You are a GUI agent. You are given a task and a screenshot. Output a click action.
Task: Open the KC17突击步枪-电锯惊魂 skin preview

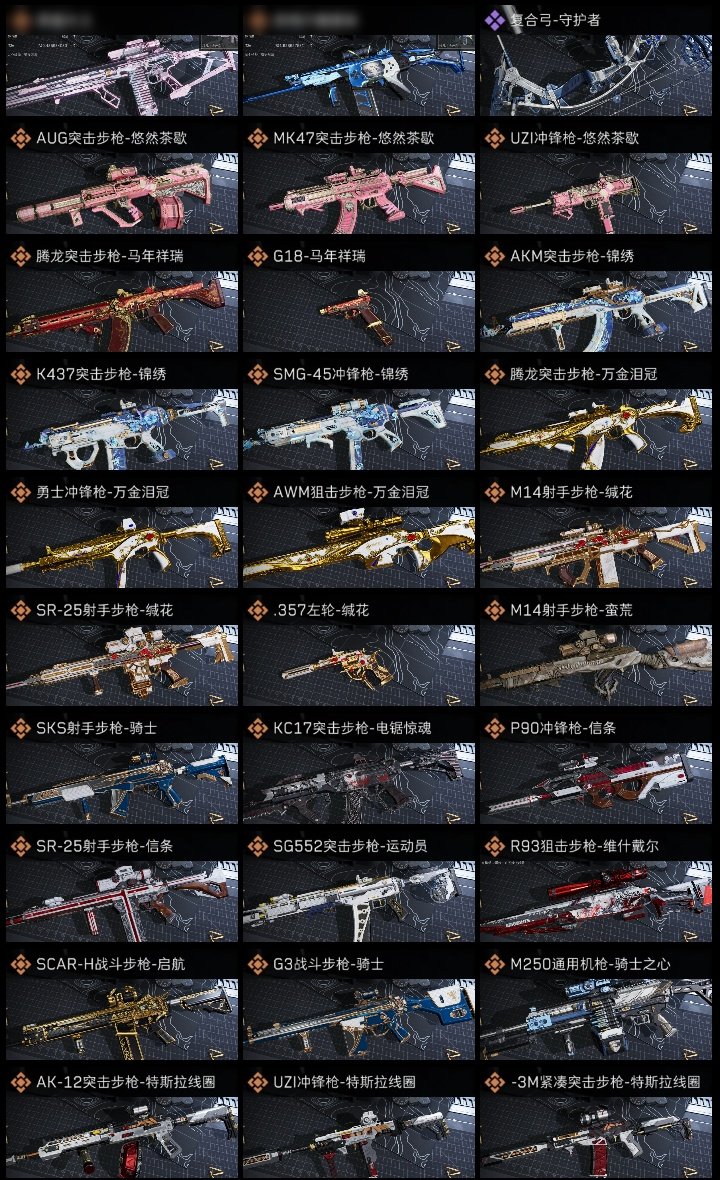pos(359,784)
